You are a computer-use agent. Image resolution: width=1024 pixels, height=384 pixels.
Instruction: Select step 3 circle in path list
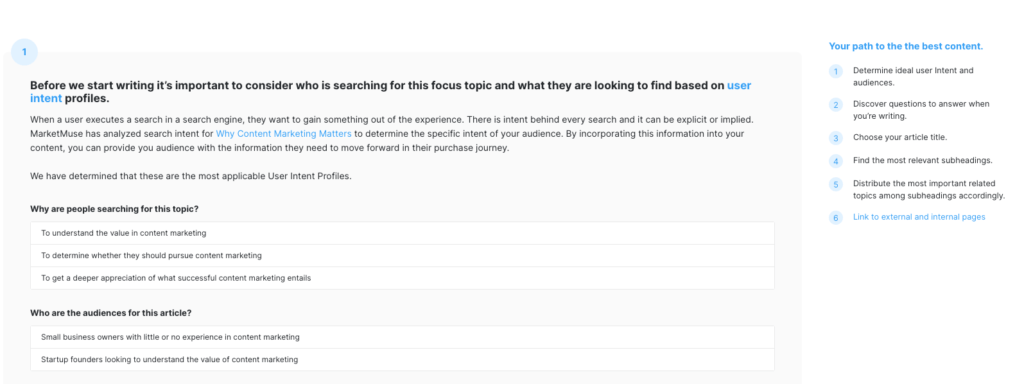click(836, 138)
